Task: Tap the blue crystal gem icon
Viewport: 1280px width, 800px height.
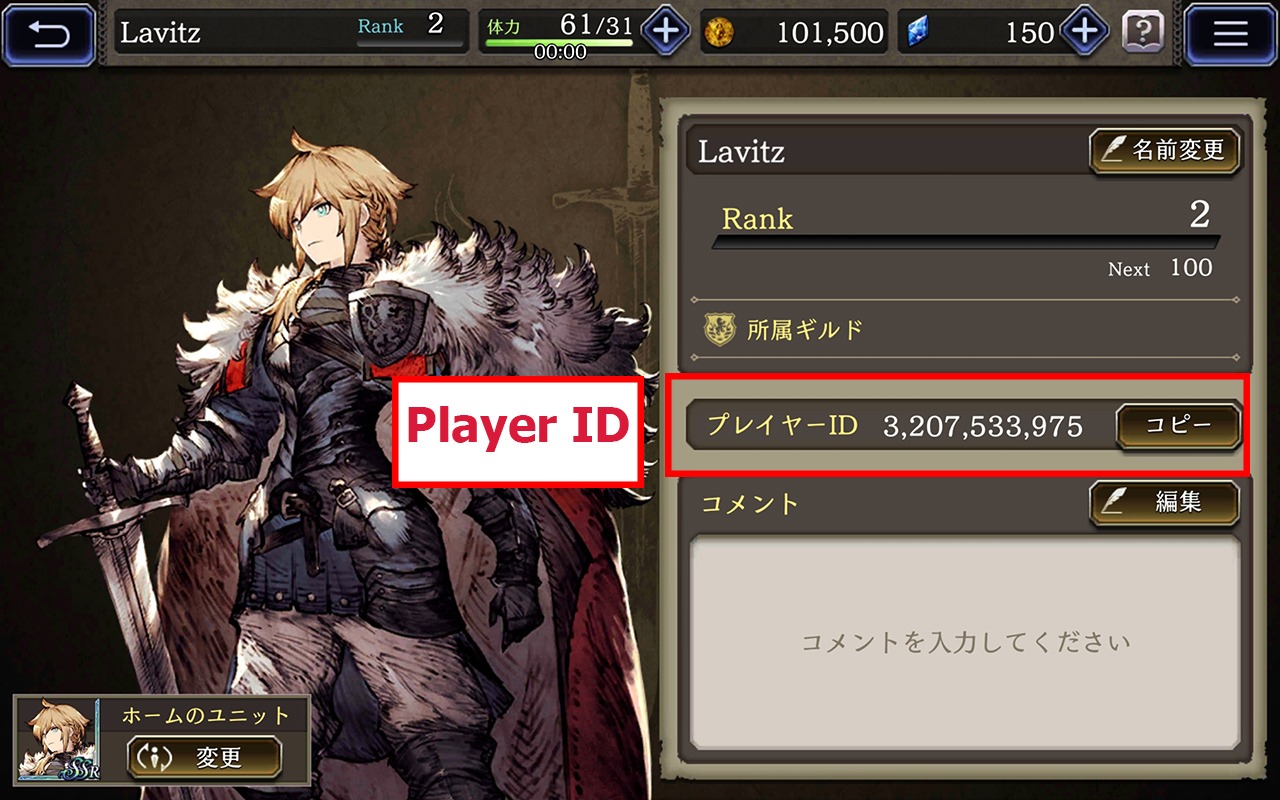Action: pyautogui.click(x=917, y=33)
